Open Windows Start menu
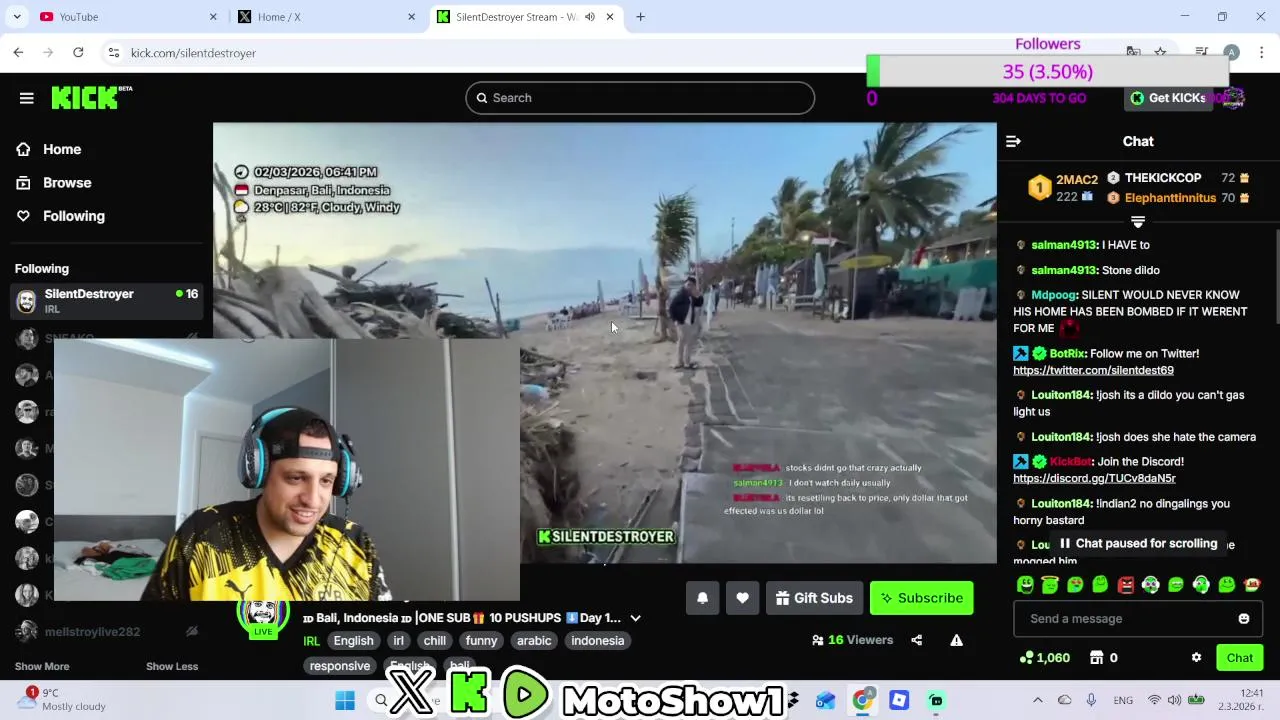 (x=345, y=701)
